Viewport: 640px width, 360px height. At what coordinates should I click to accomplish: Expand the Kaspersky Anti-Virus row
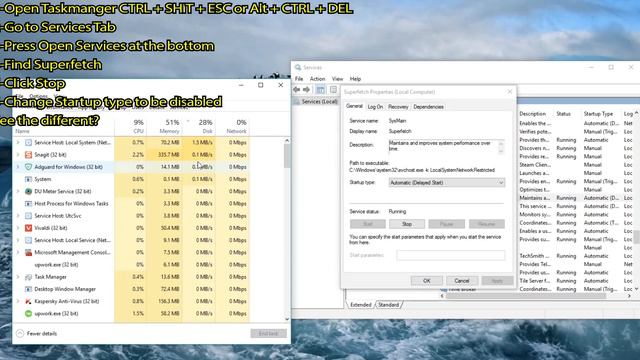[18, 301]
